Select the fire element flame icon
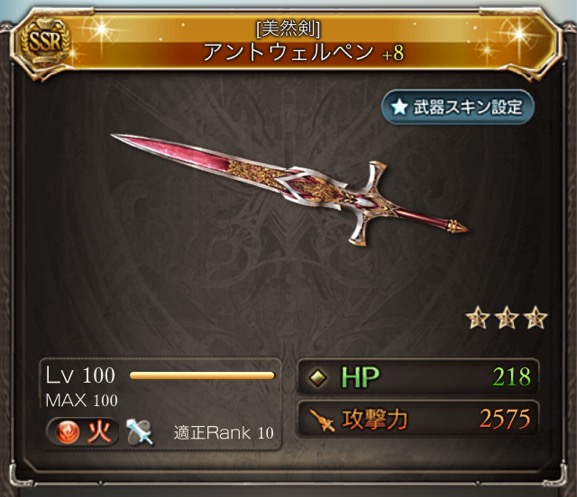 68,432
